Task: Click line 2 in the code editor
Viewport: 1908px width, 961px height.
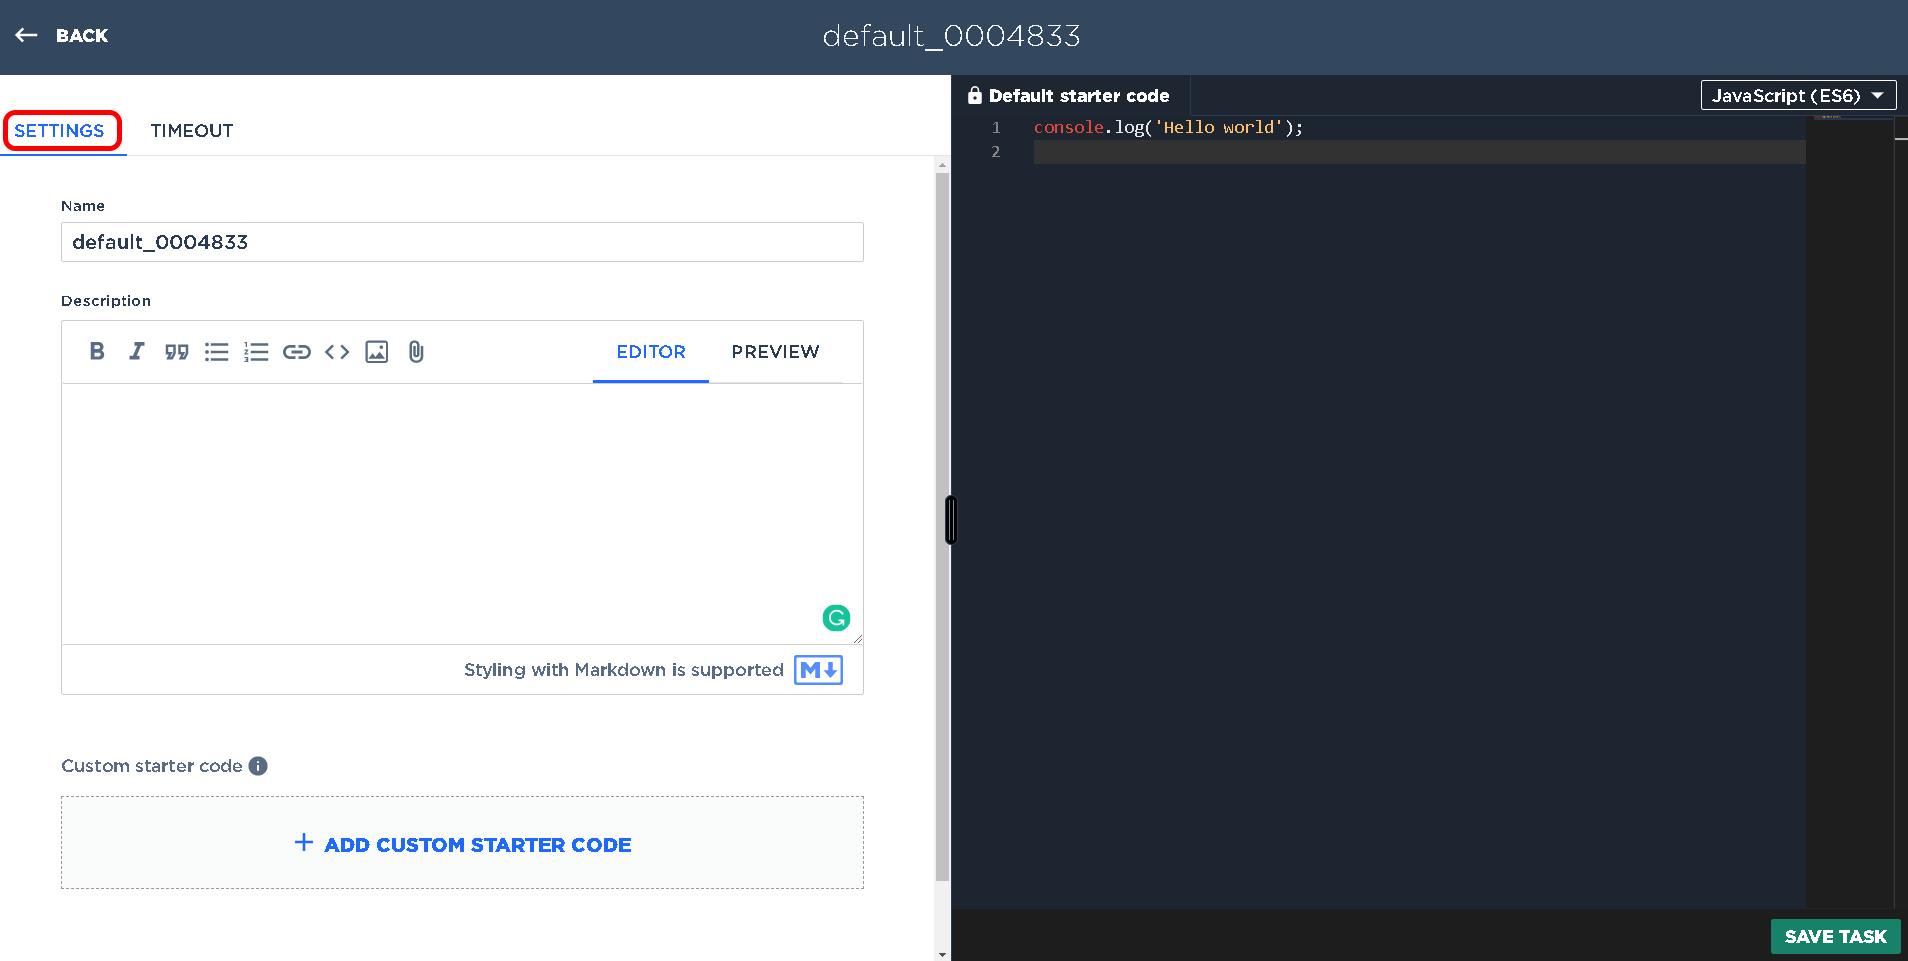Action: (x=1419, y=152)
